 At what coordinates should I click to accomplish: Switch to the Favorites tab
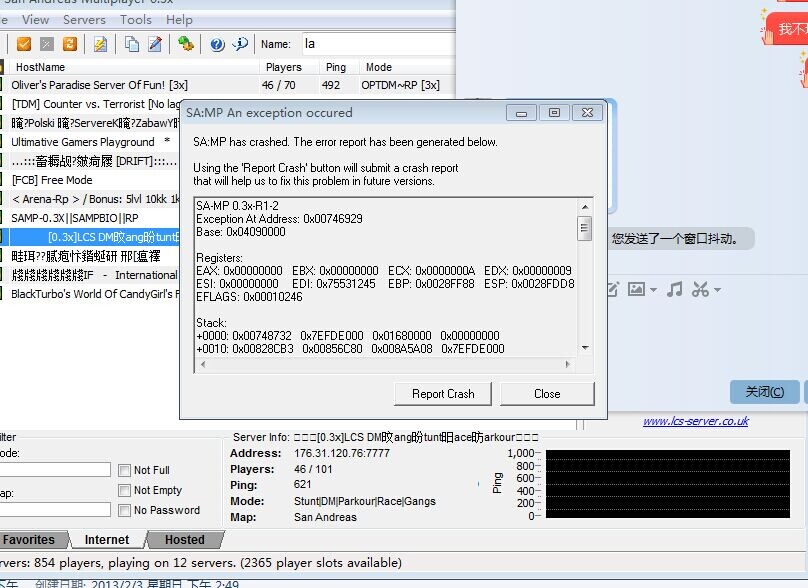point(32,540)
